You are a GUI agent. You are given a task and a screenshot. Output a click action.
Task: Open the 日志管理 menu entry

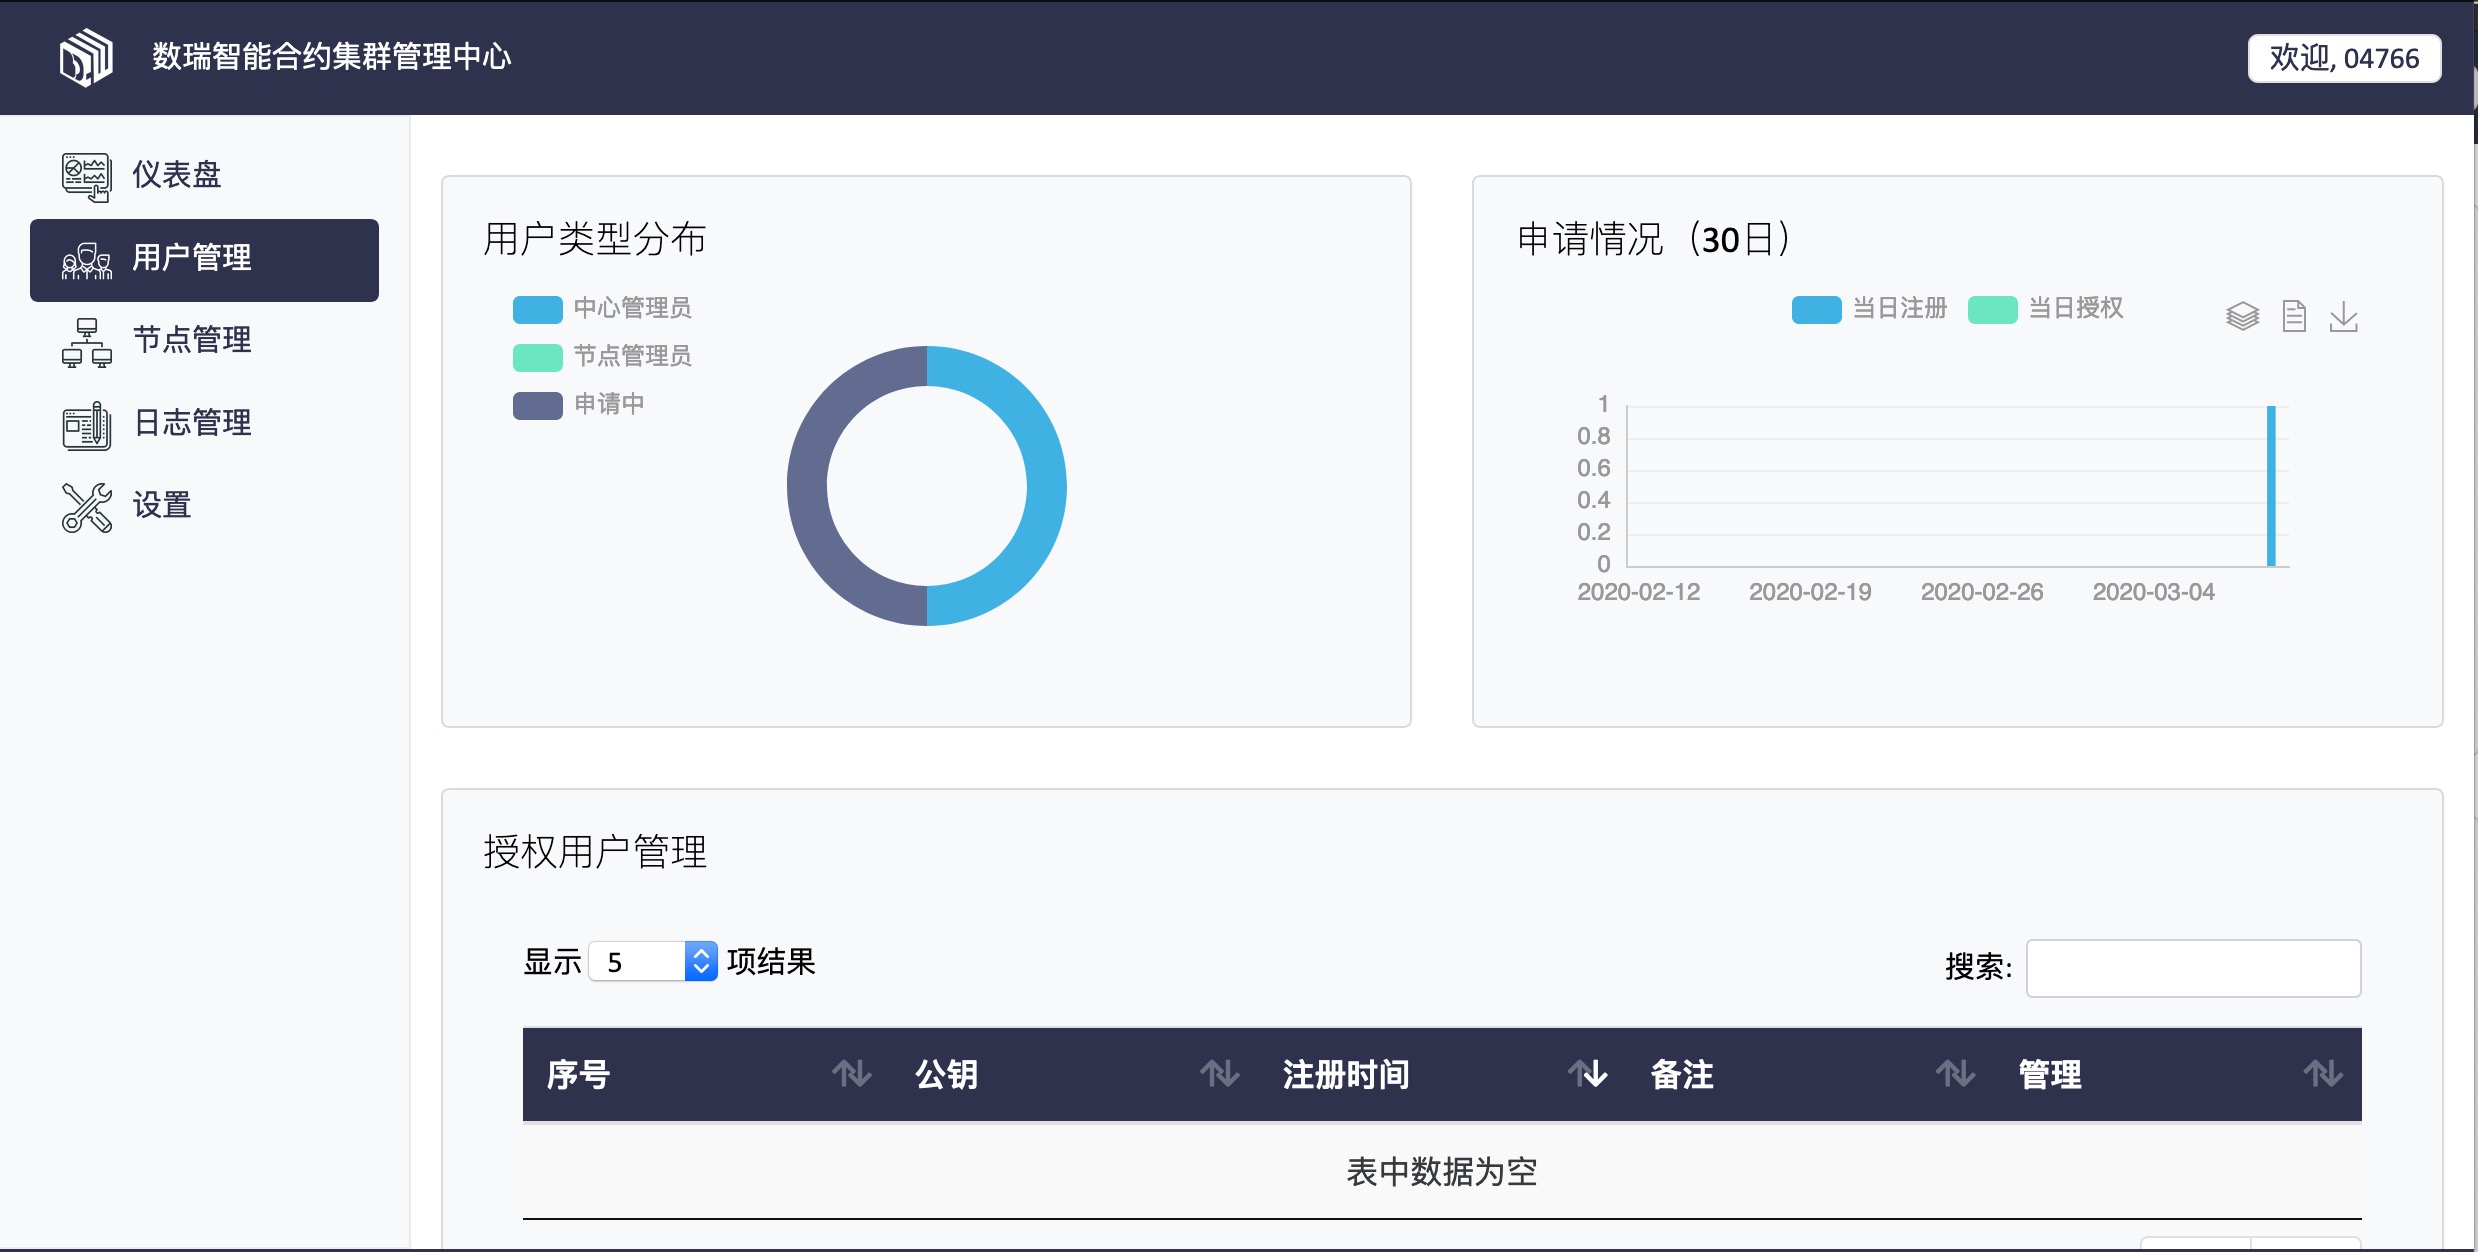point(193,424)
